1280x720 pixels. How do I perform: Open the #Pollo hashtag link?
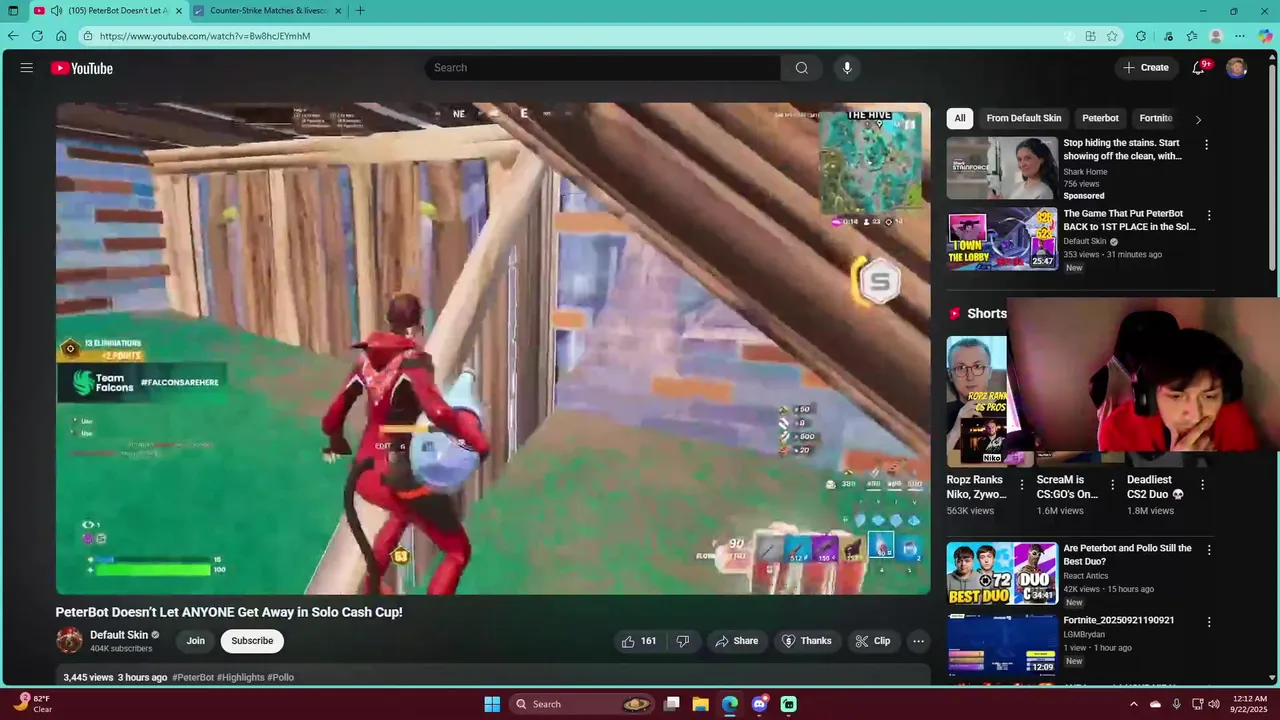pos(281,677)
